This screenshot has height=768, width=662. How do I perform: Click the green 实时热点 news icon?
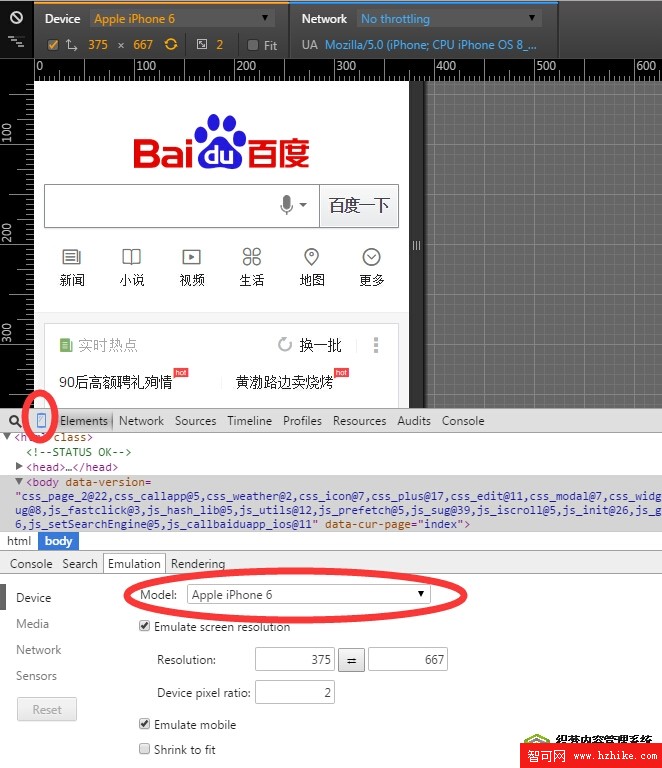pos(66,345)
